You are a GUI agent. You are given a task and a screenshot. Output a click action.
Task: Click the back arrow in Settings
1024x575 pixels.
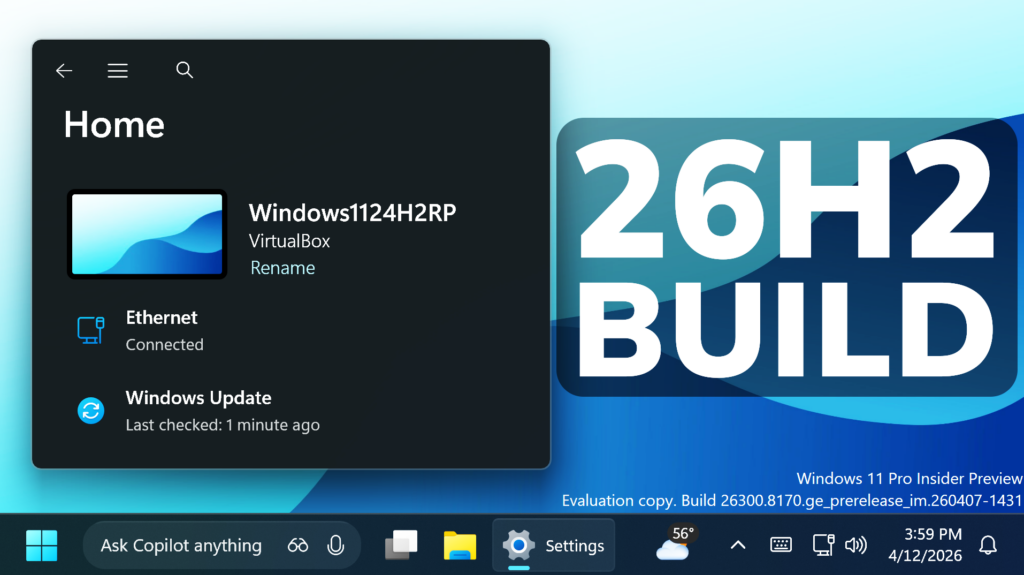click(x=64, y=71)
